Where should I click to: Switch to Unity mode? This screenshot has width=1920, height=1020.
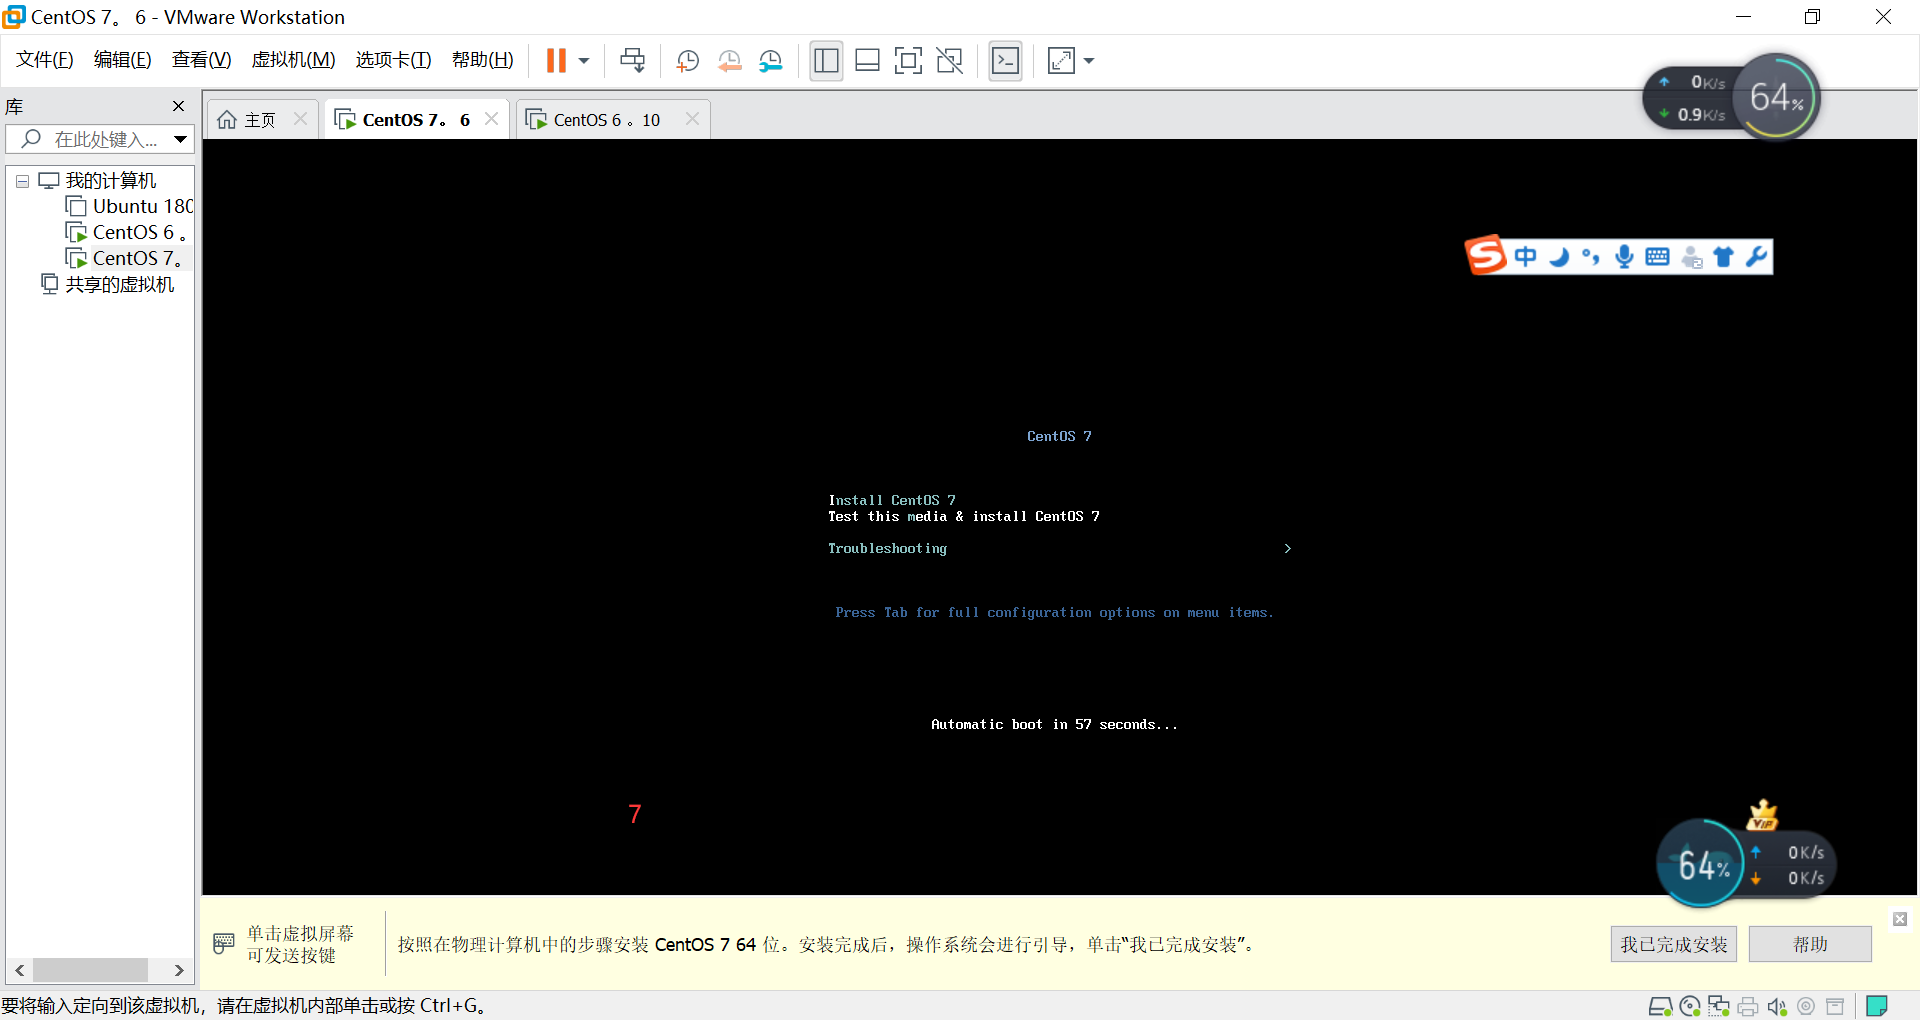point(949,61)
